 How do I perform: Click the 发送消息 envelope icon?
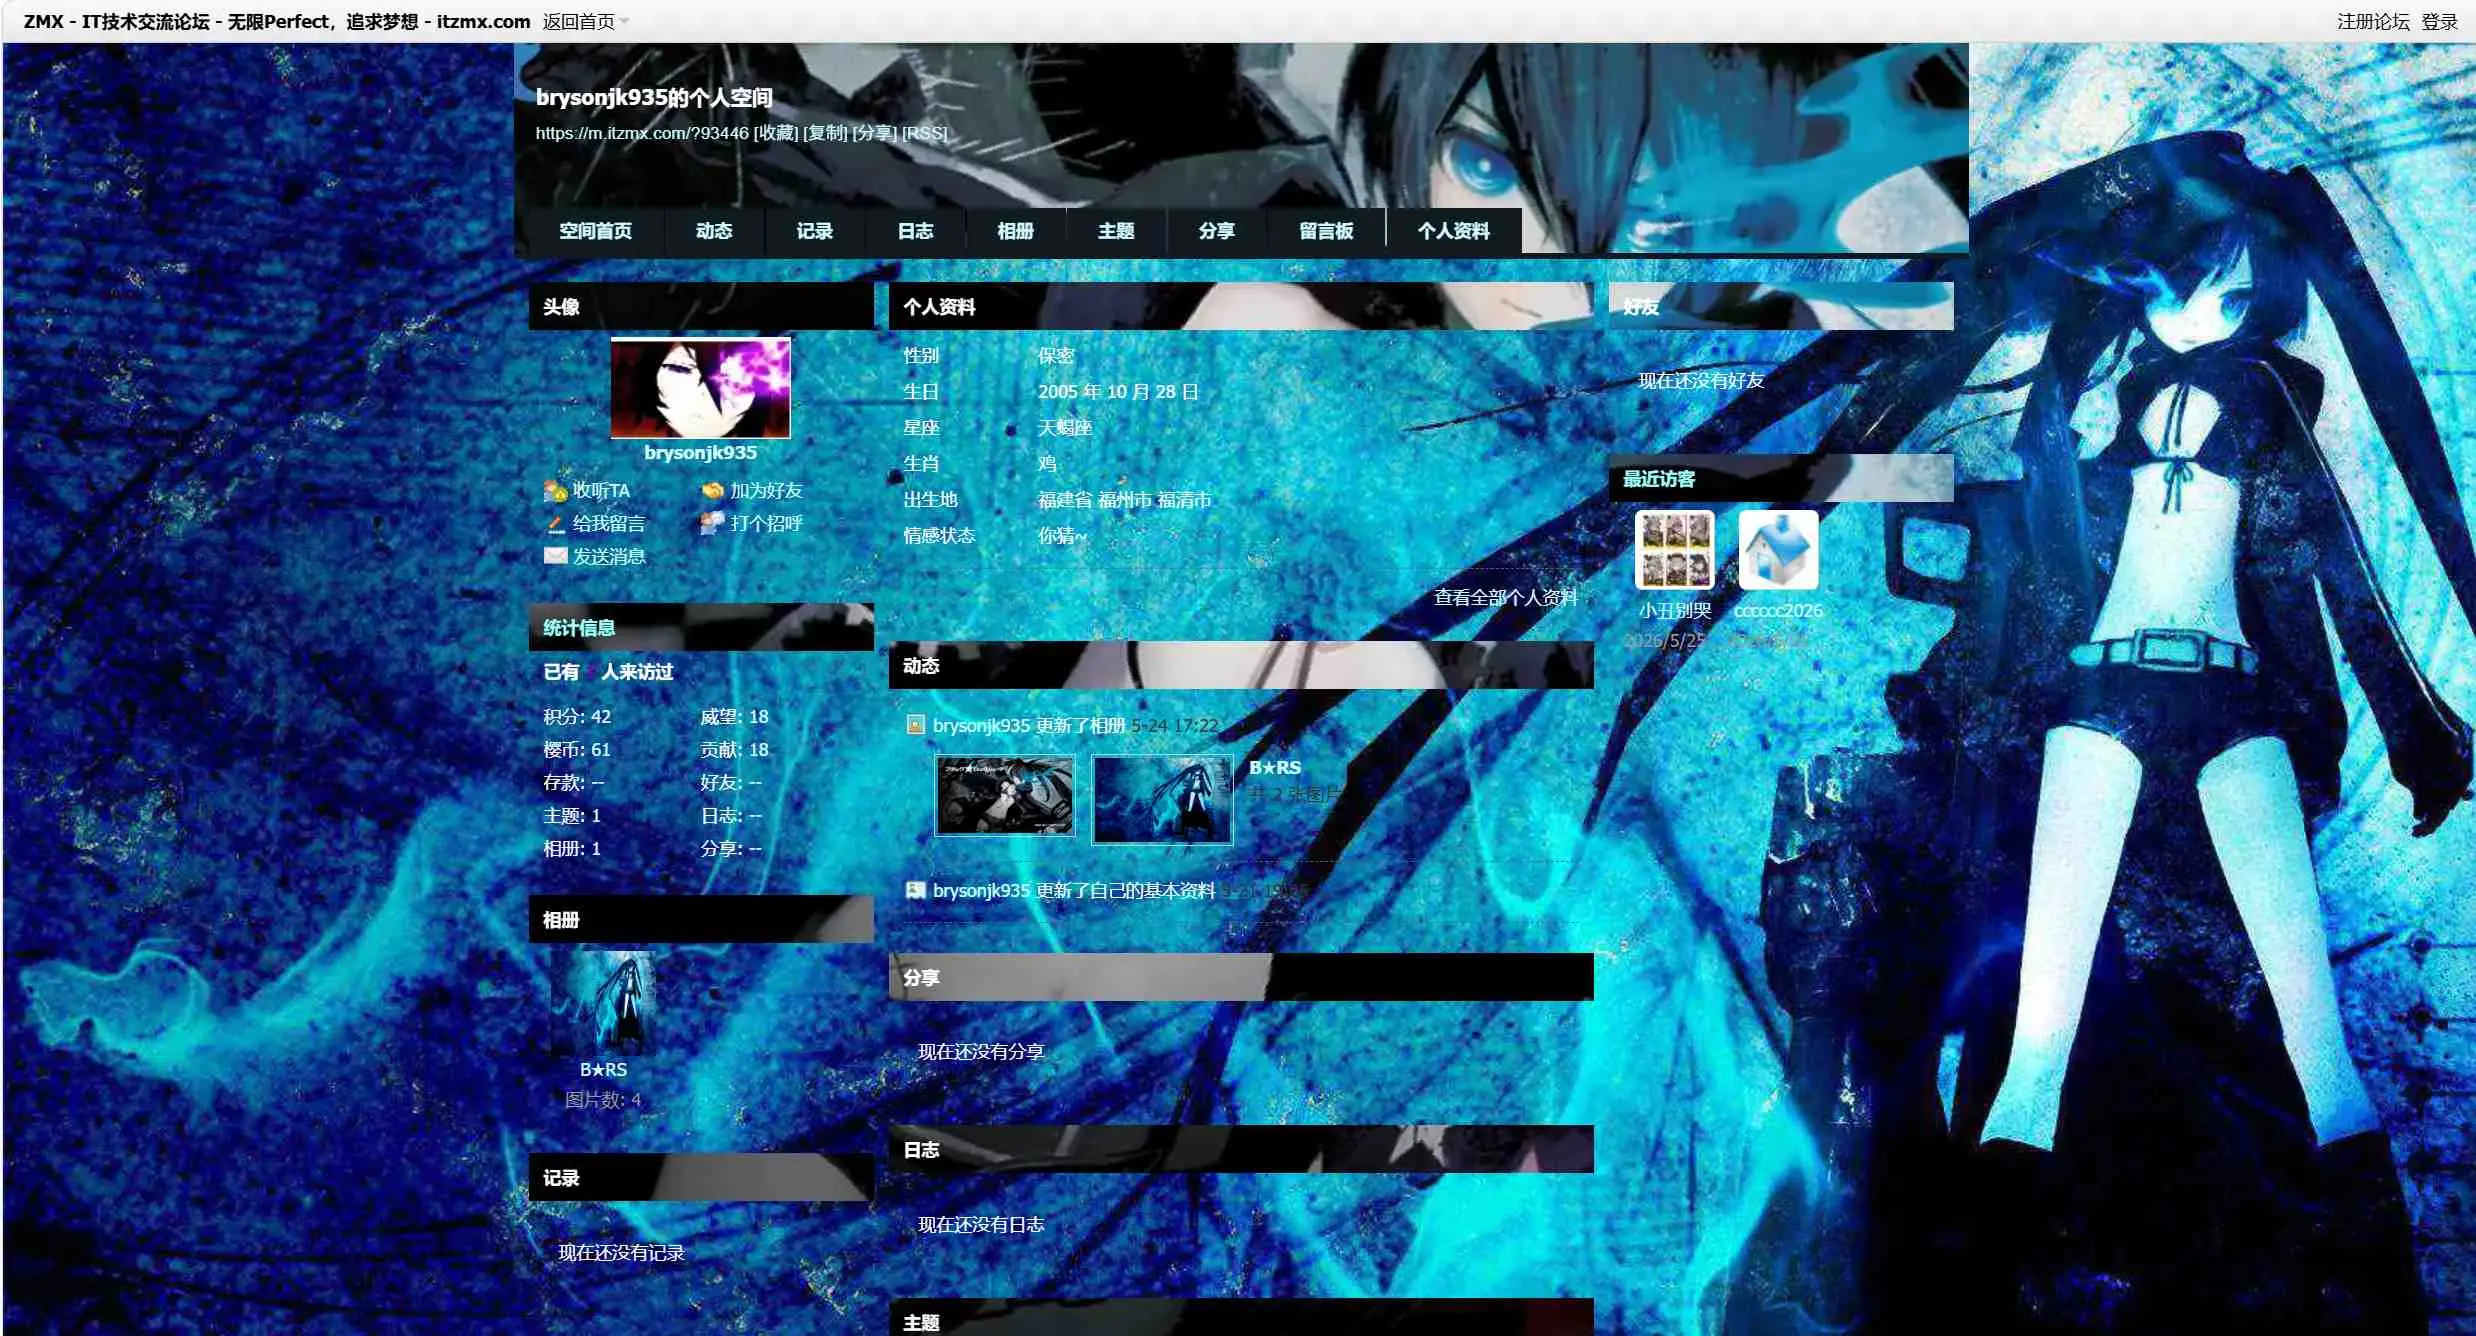coord(555,556)
